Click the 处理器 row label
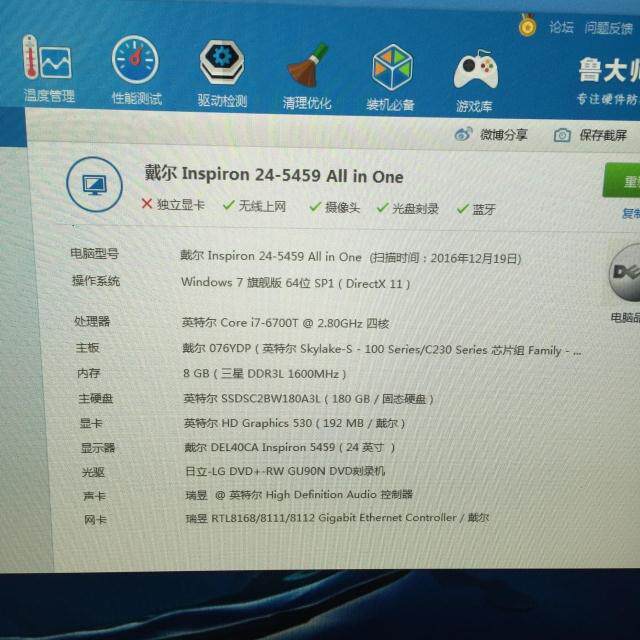 pos(92,321)
